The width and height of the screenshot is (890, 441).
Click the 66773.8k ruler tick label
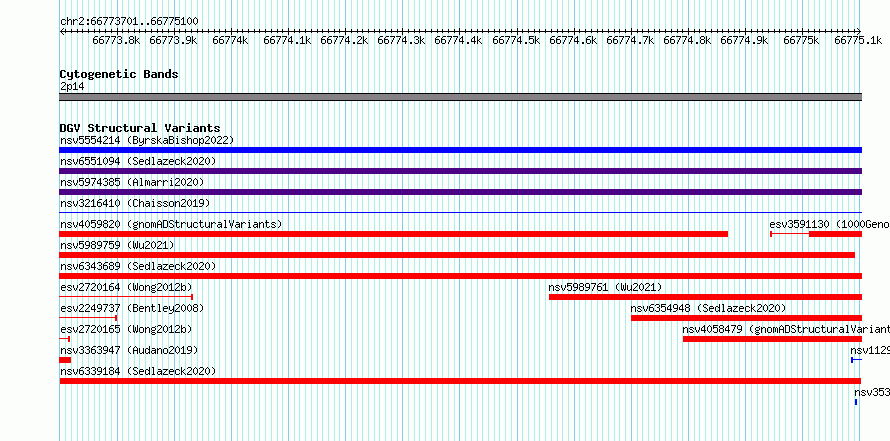tap(116, 40)
